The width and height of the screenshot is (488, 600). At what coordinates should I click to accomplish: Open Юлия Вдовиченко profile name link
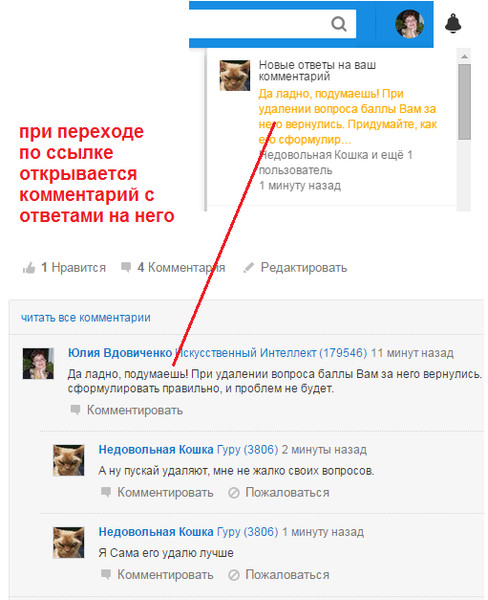click(120, 353)
